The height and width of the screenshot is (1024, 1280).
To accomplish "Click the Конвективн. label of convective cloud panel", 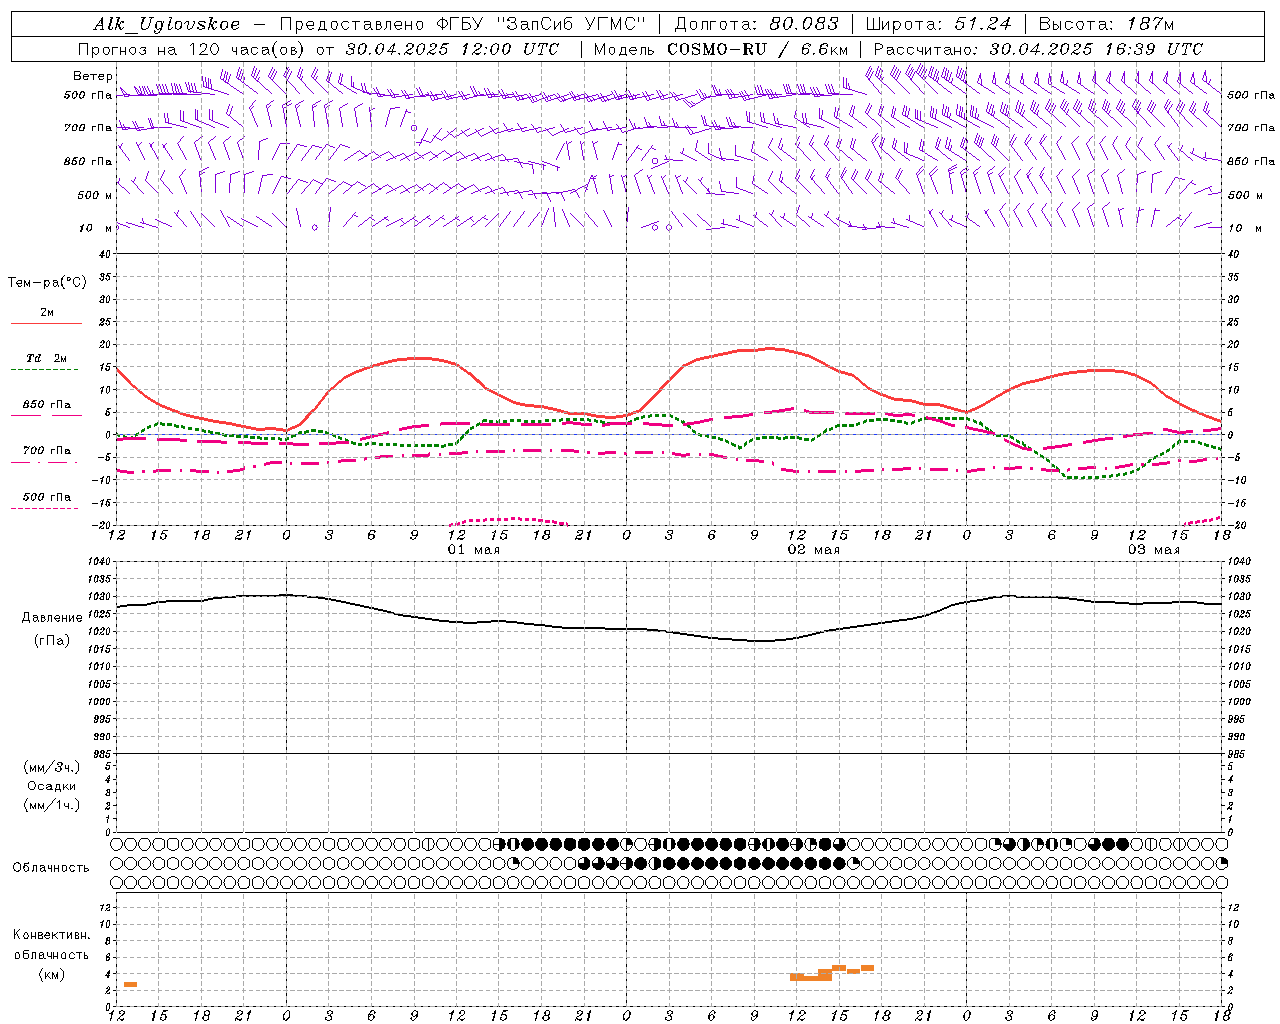I will (51, 935).
